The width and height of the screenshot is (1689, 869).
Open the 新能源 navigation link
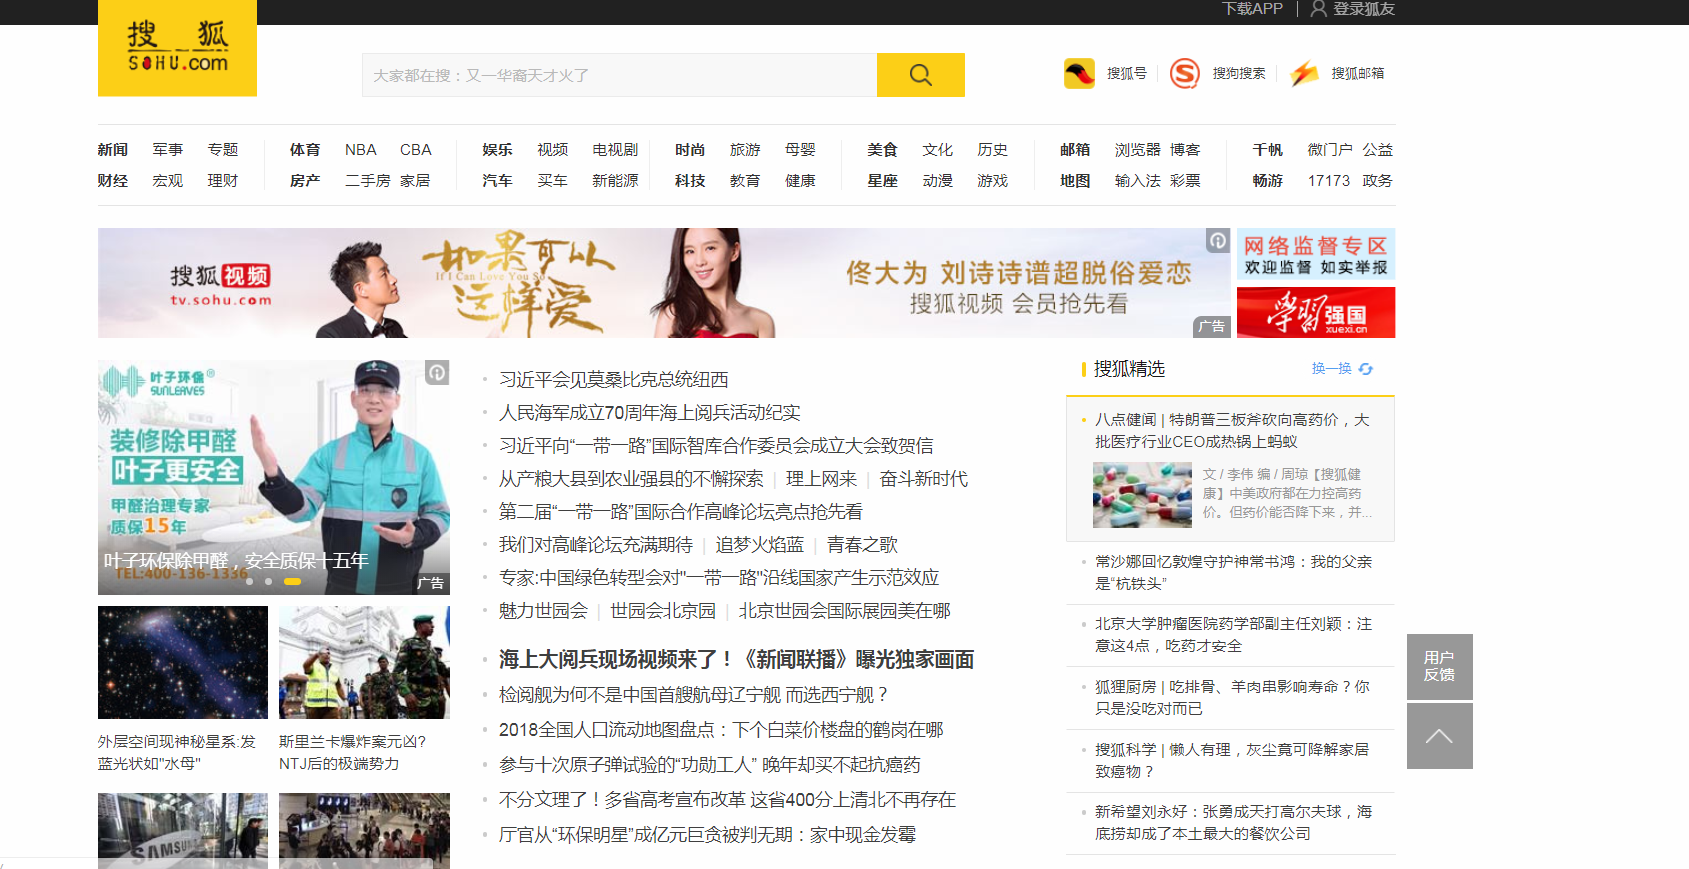pyautogui.click(x=615, y=181)
